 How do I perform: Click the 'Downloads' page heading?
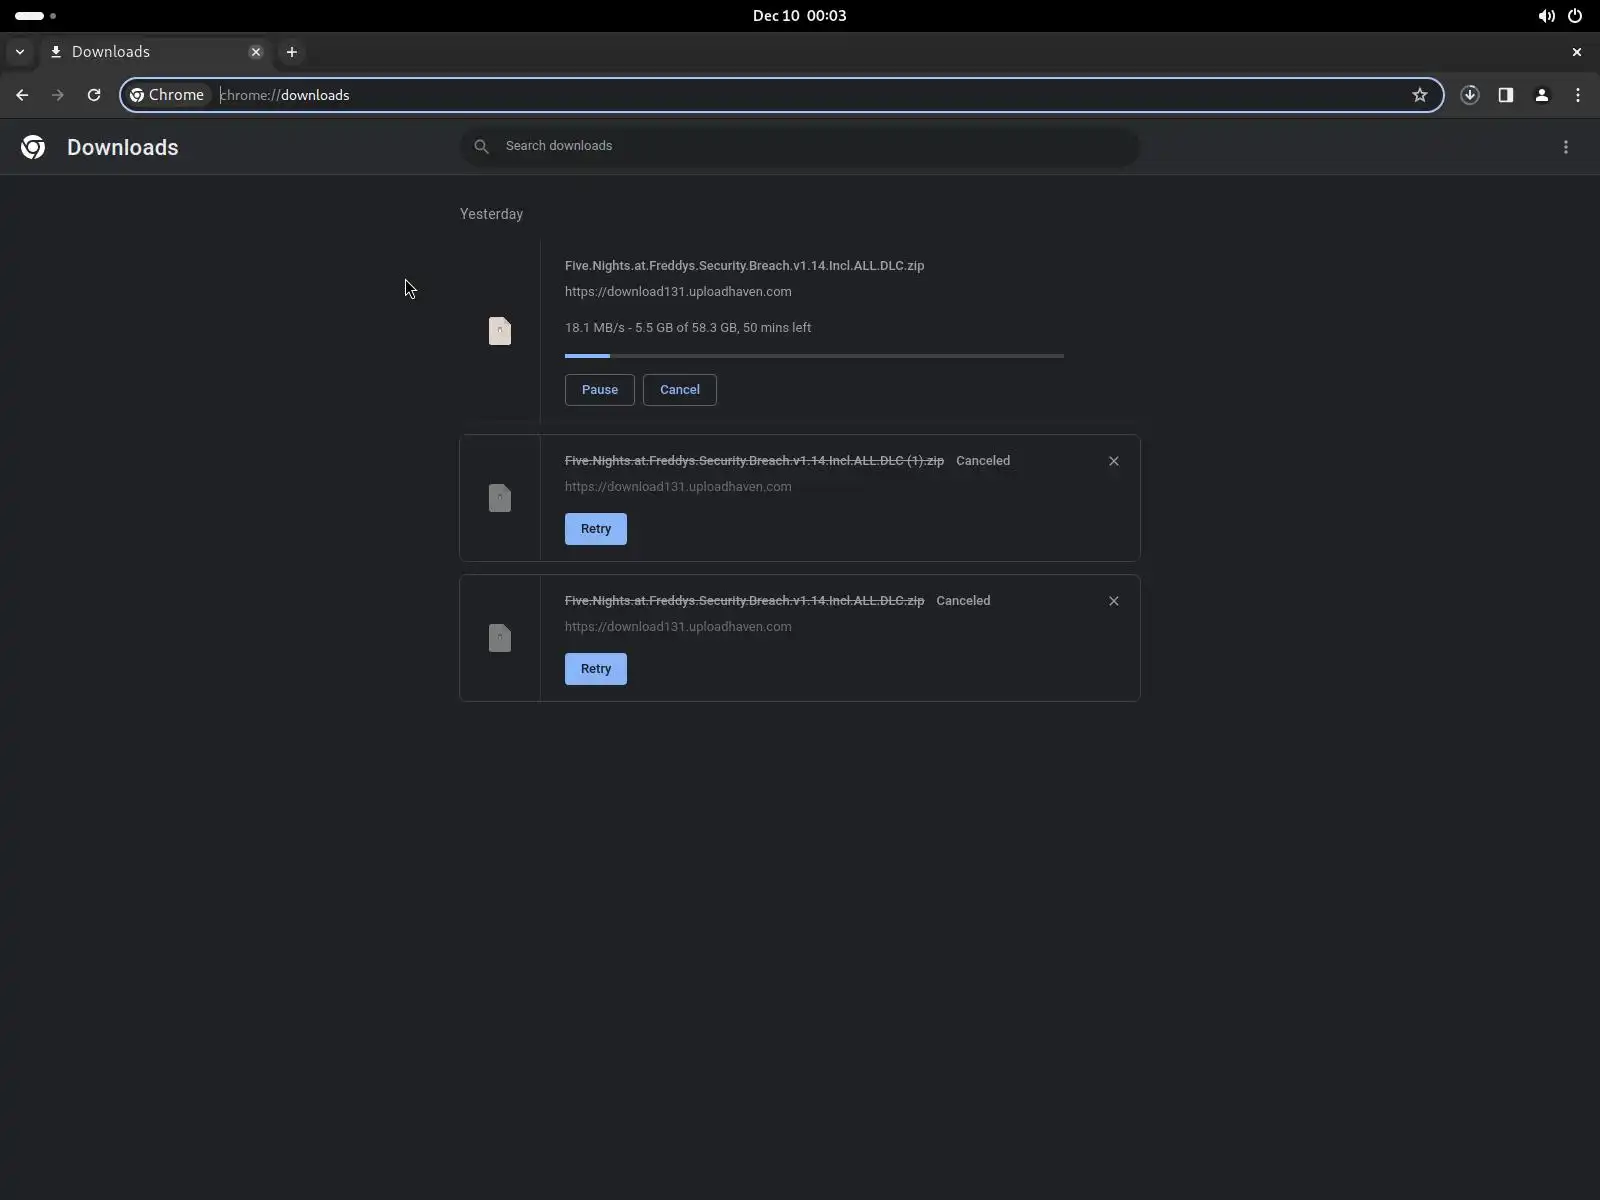123,147
